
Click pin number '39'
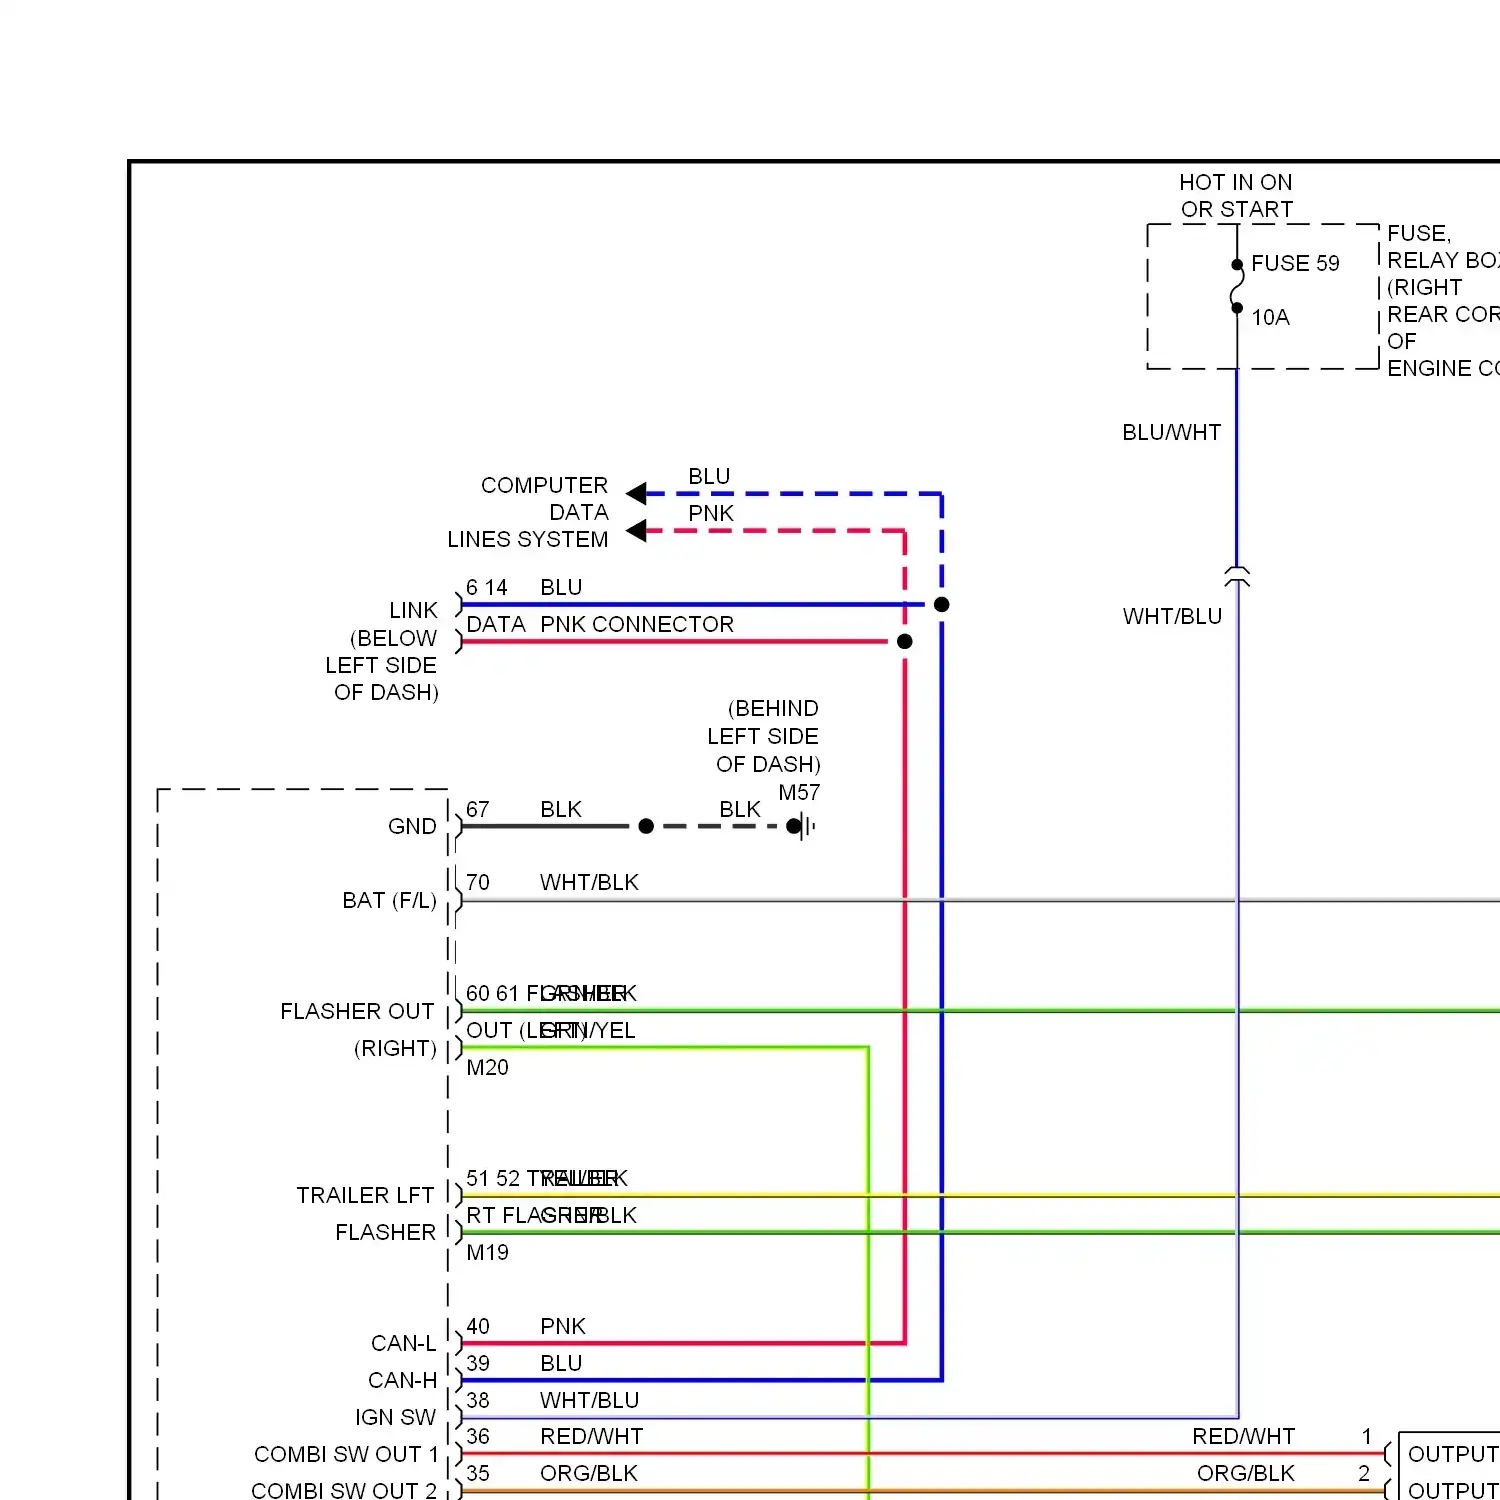[478, 1363]
